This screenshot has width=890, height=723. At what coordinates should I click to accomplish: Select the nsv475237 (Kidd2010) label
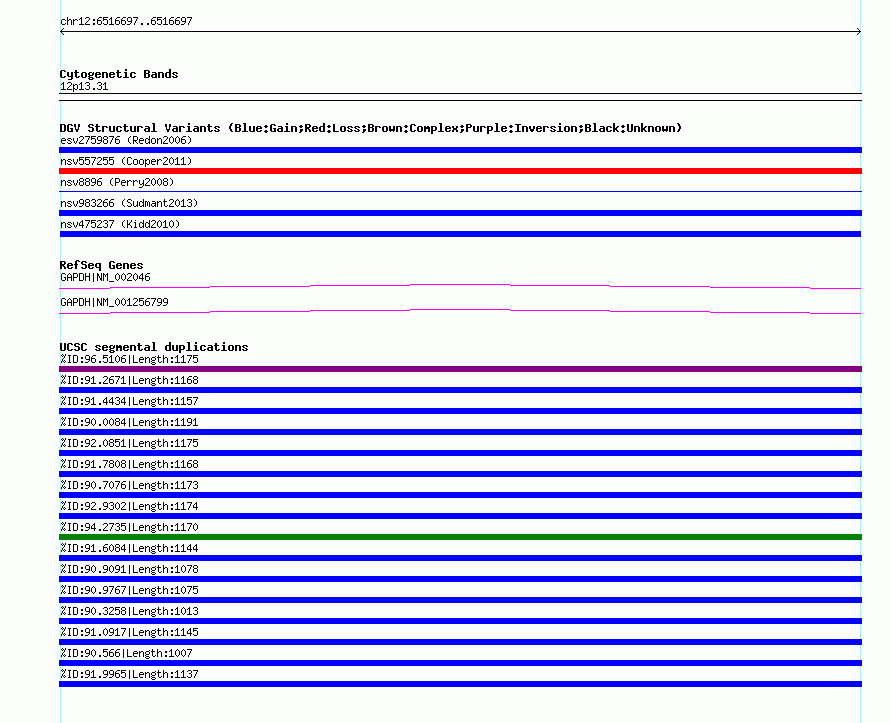pyautogui.click(x=120, y=224)
